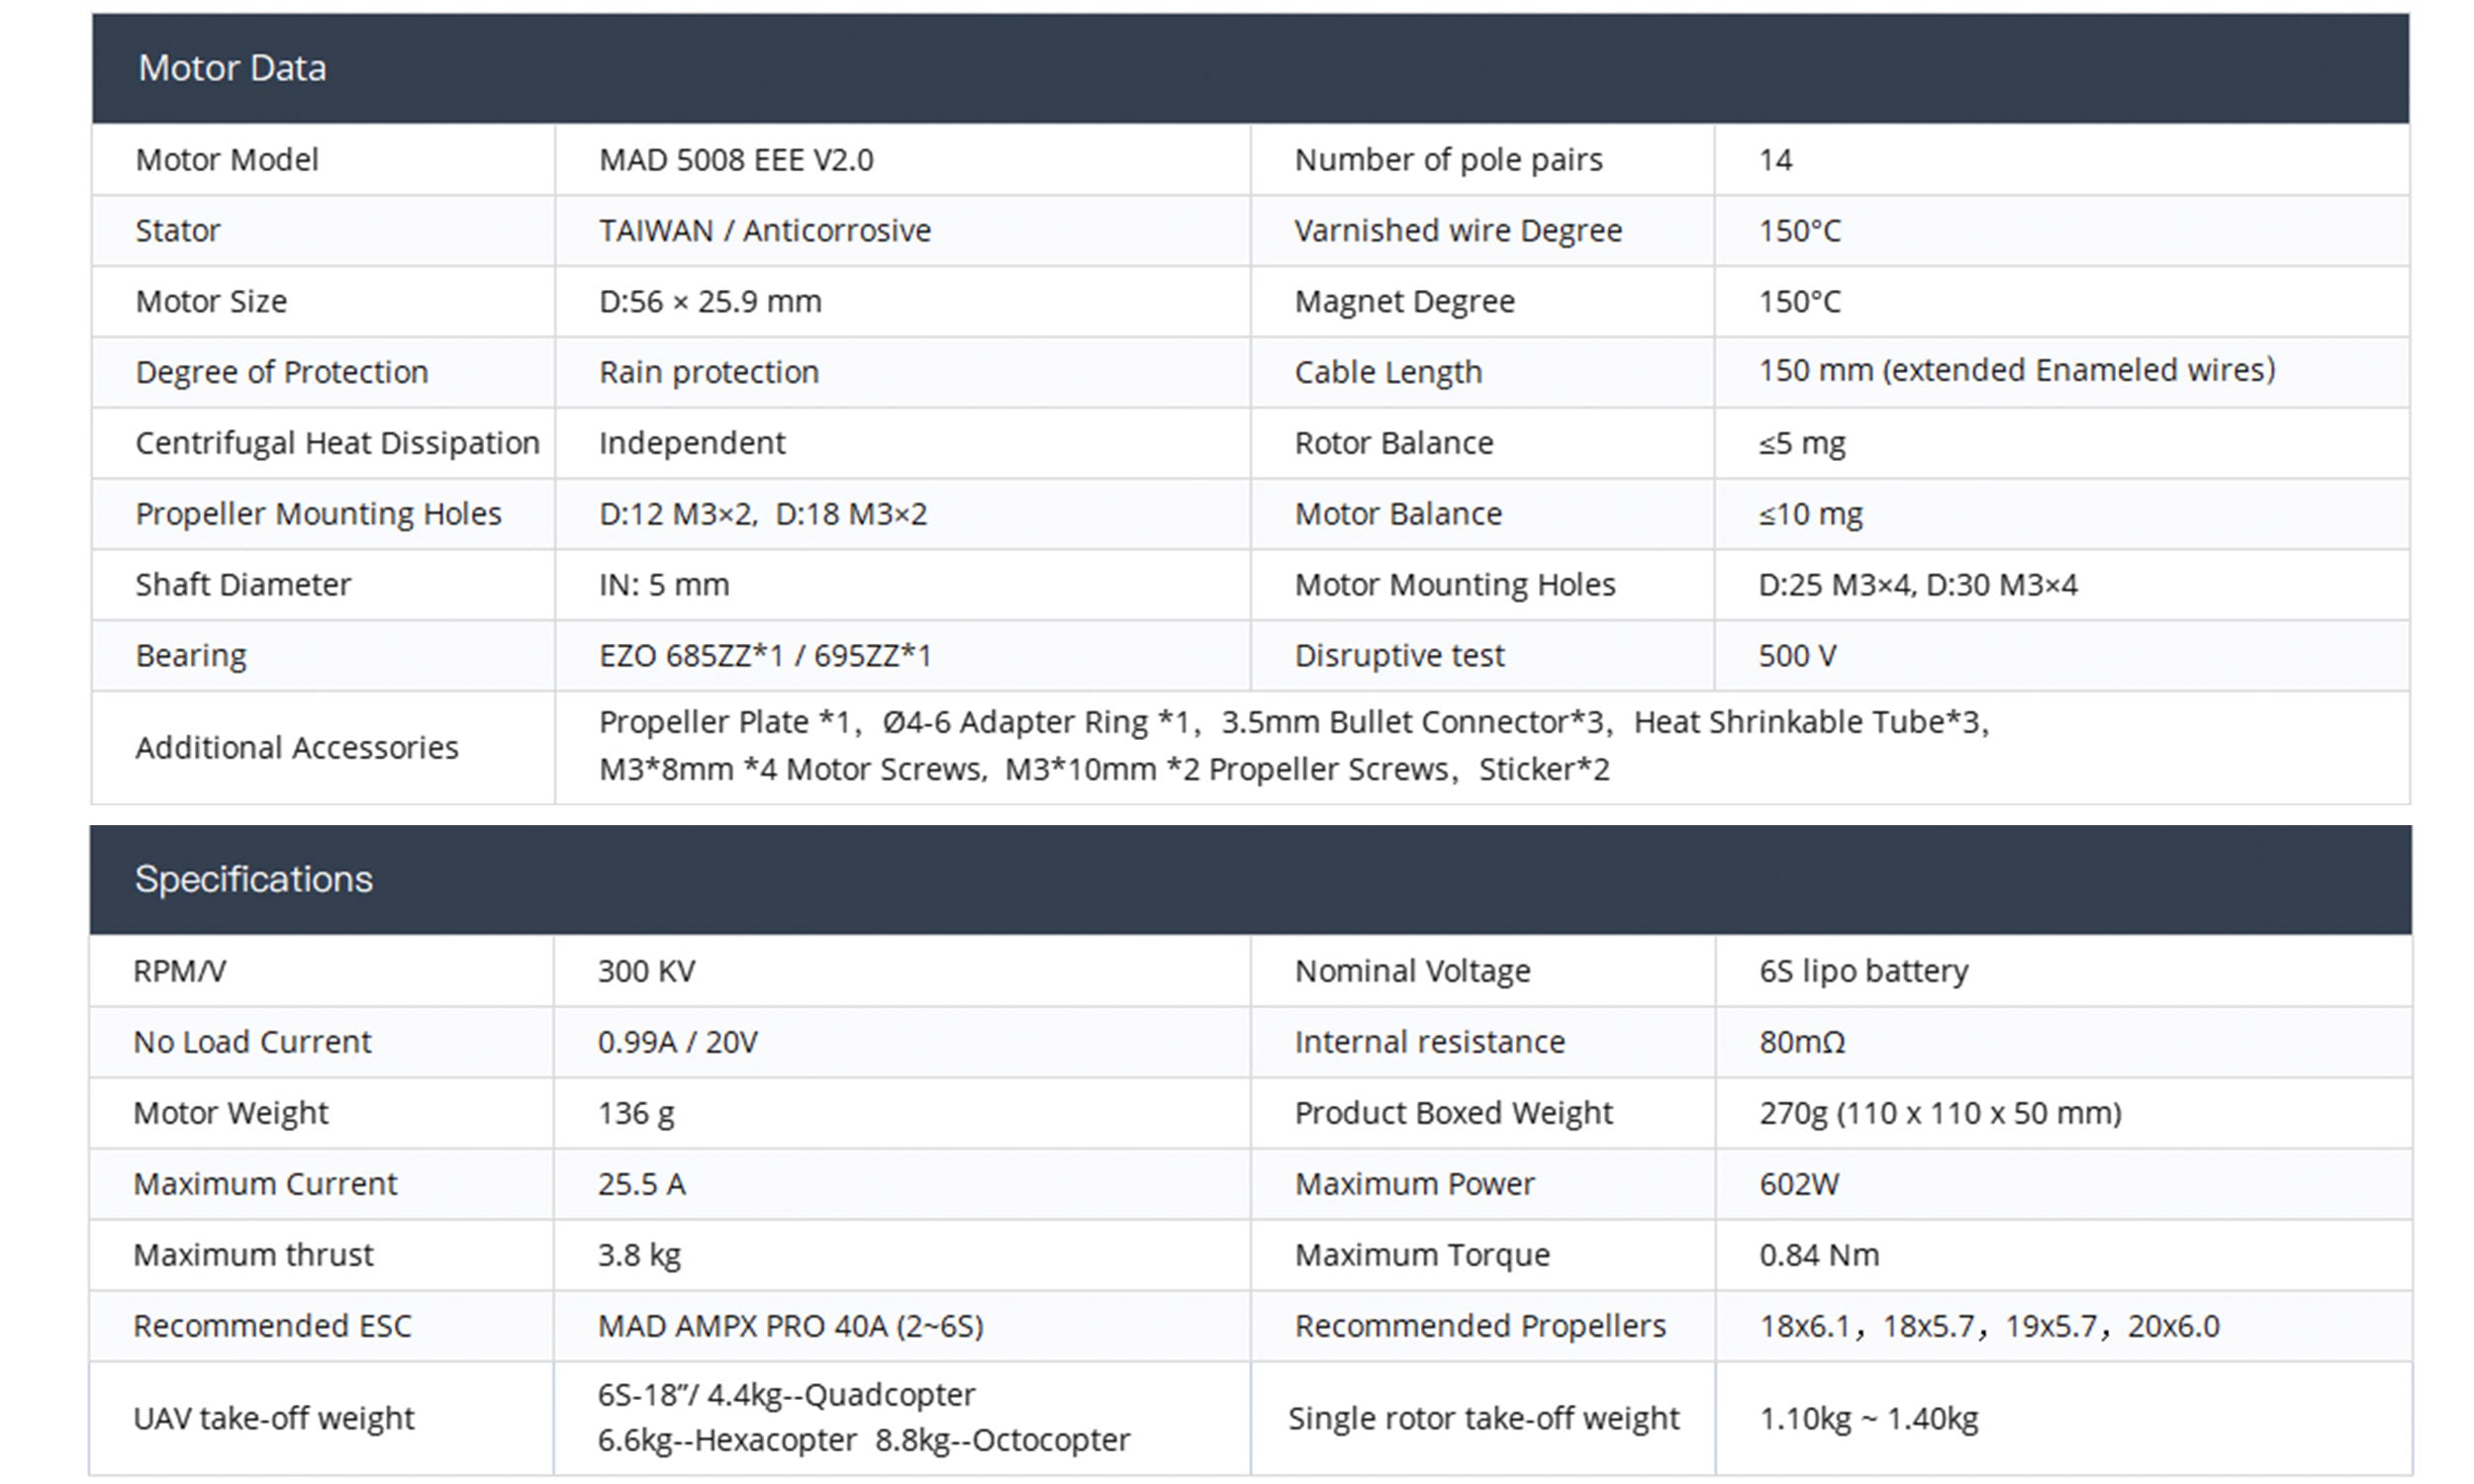Screen dimensions: 2474x1484
Task: Click the 300 KV value cell
Action: pos(646,971)
